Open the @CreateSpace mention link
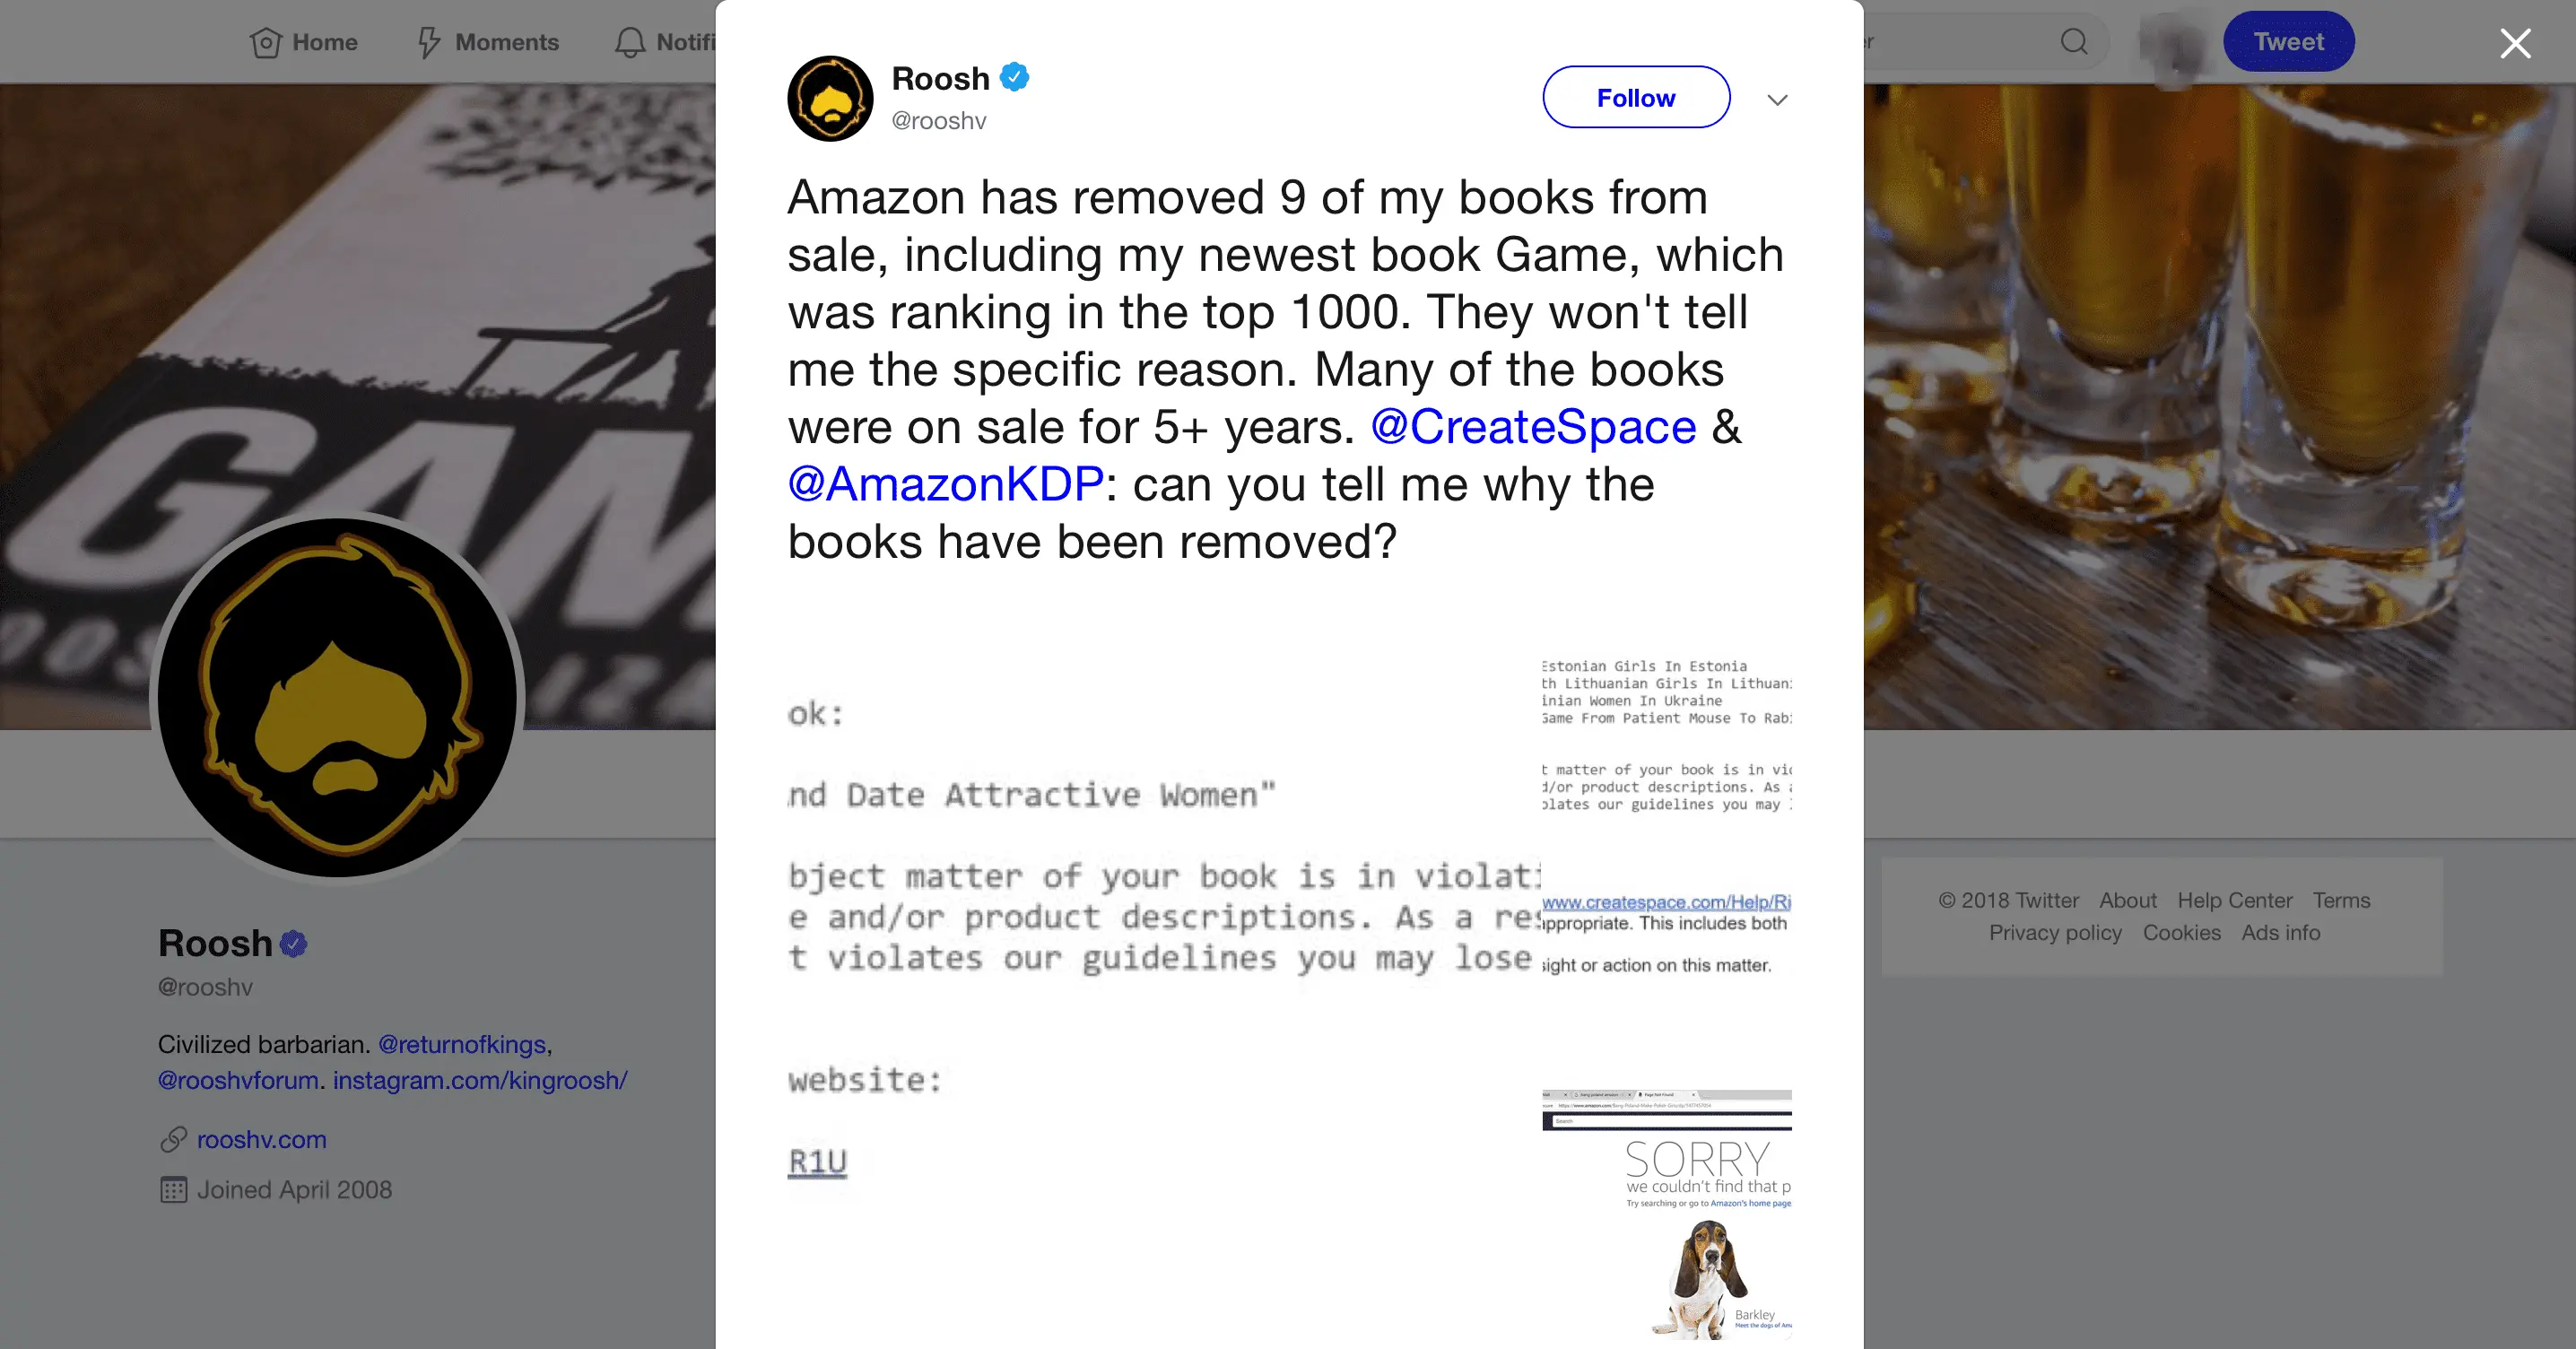Screen dimensions: 2576x1349 pyautogui.click(x=1533, y=427)
